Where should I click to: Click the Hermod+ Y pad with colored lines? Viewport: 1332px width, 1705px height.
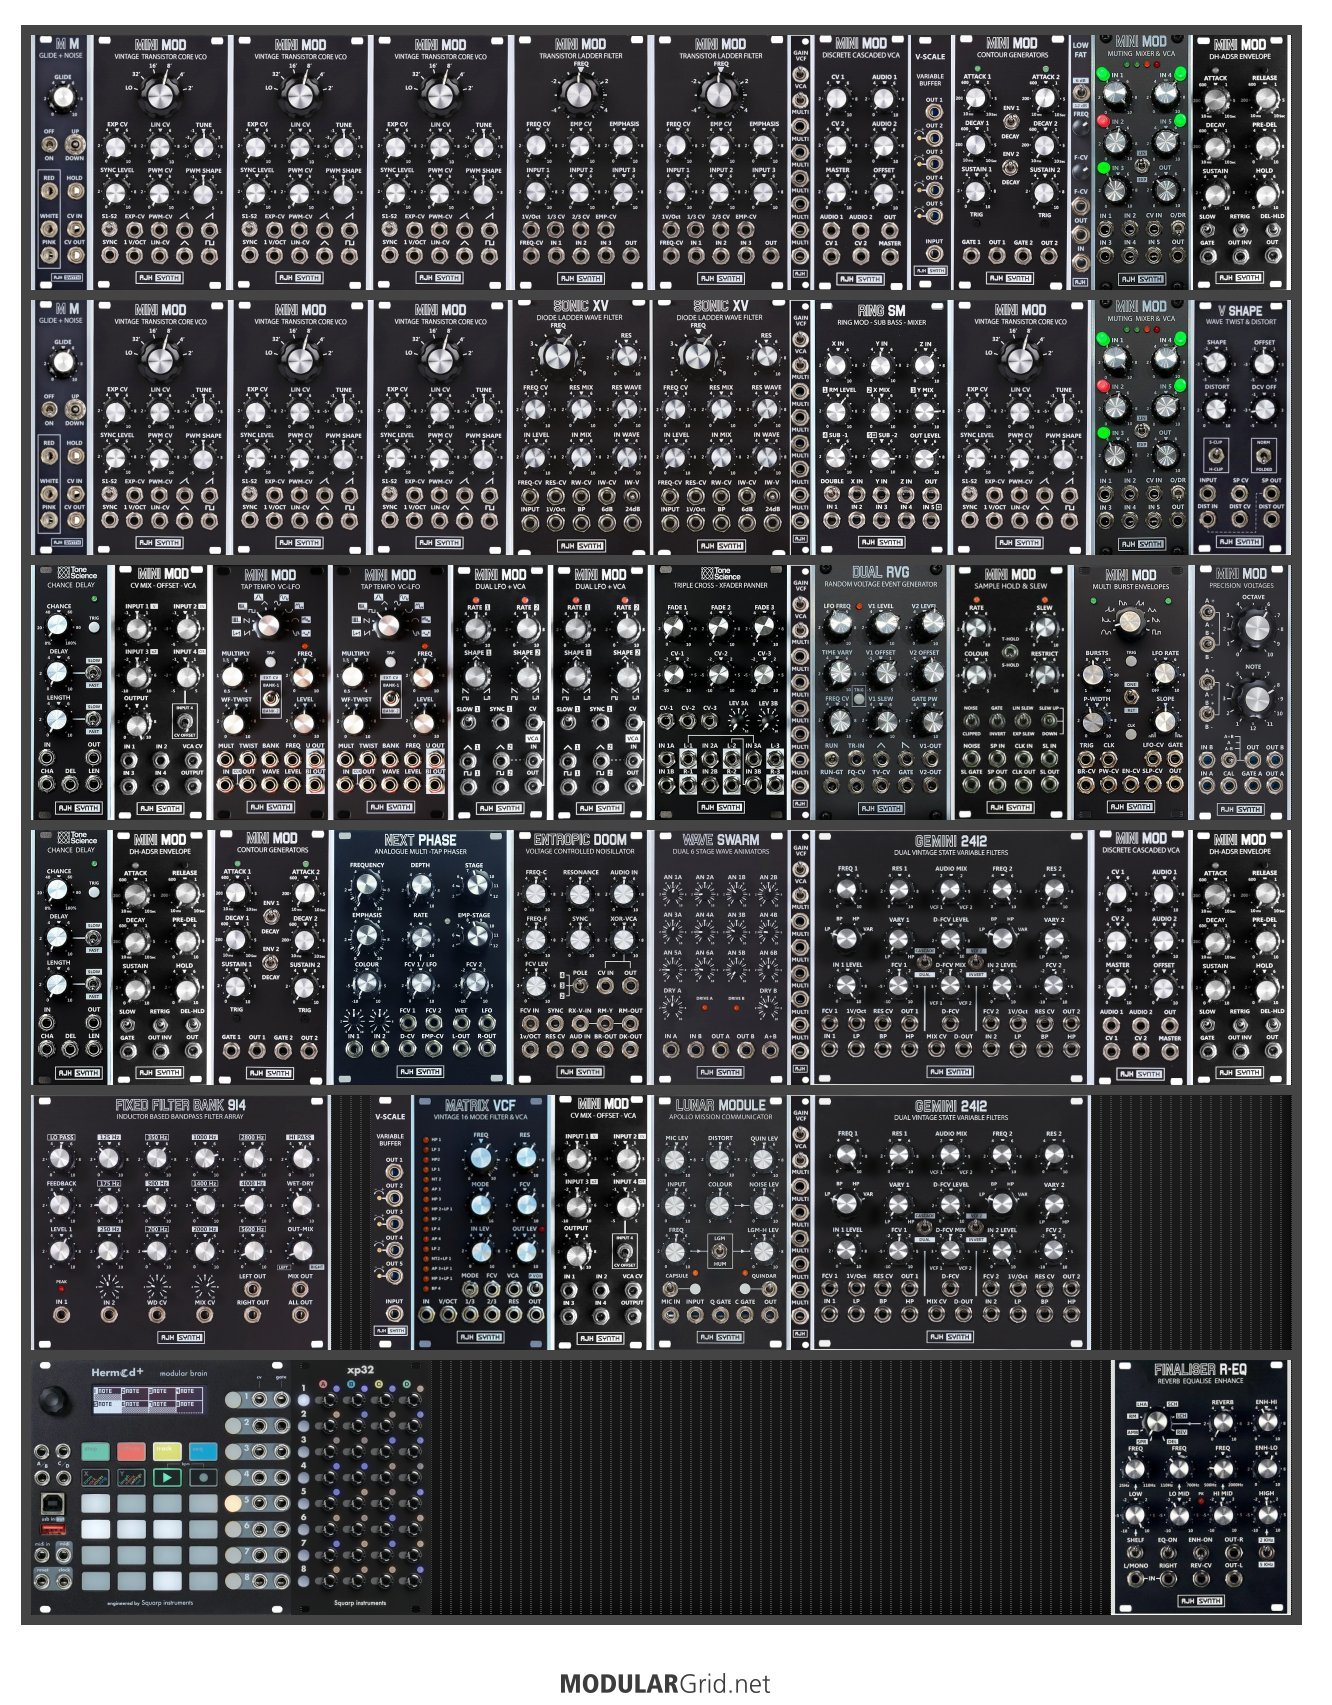[131, 1477]
